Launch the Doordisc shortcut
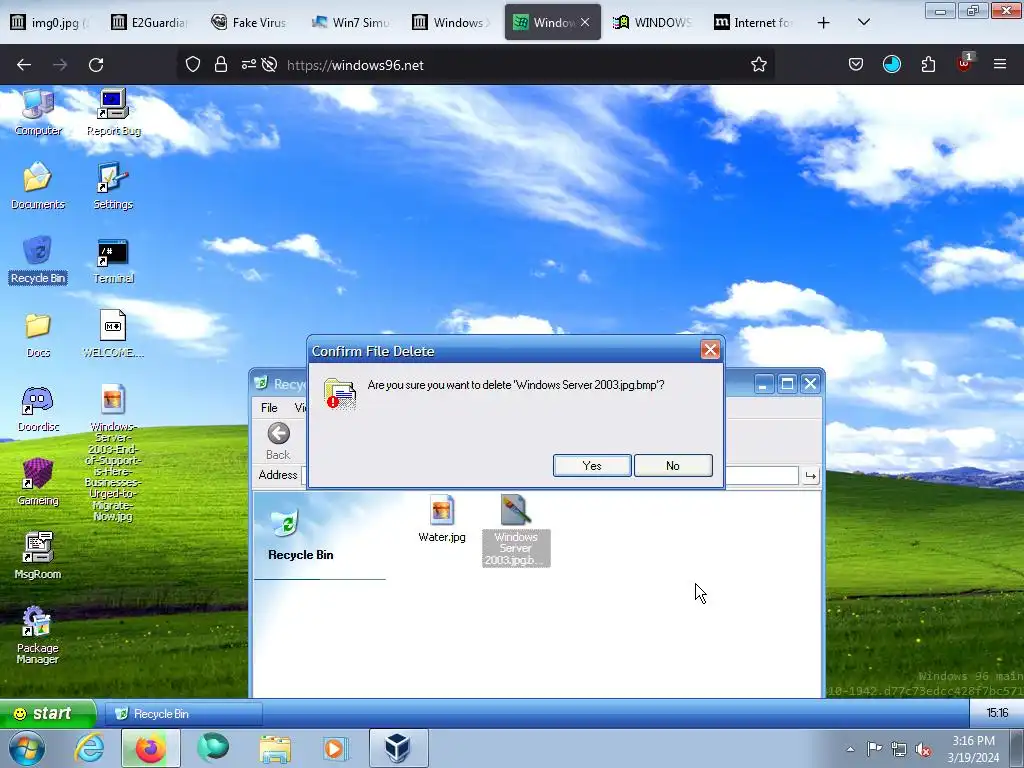This screenshot has width=1024, height=768. pos(38,409)
